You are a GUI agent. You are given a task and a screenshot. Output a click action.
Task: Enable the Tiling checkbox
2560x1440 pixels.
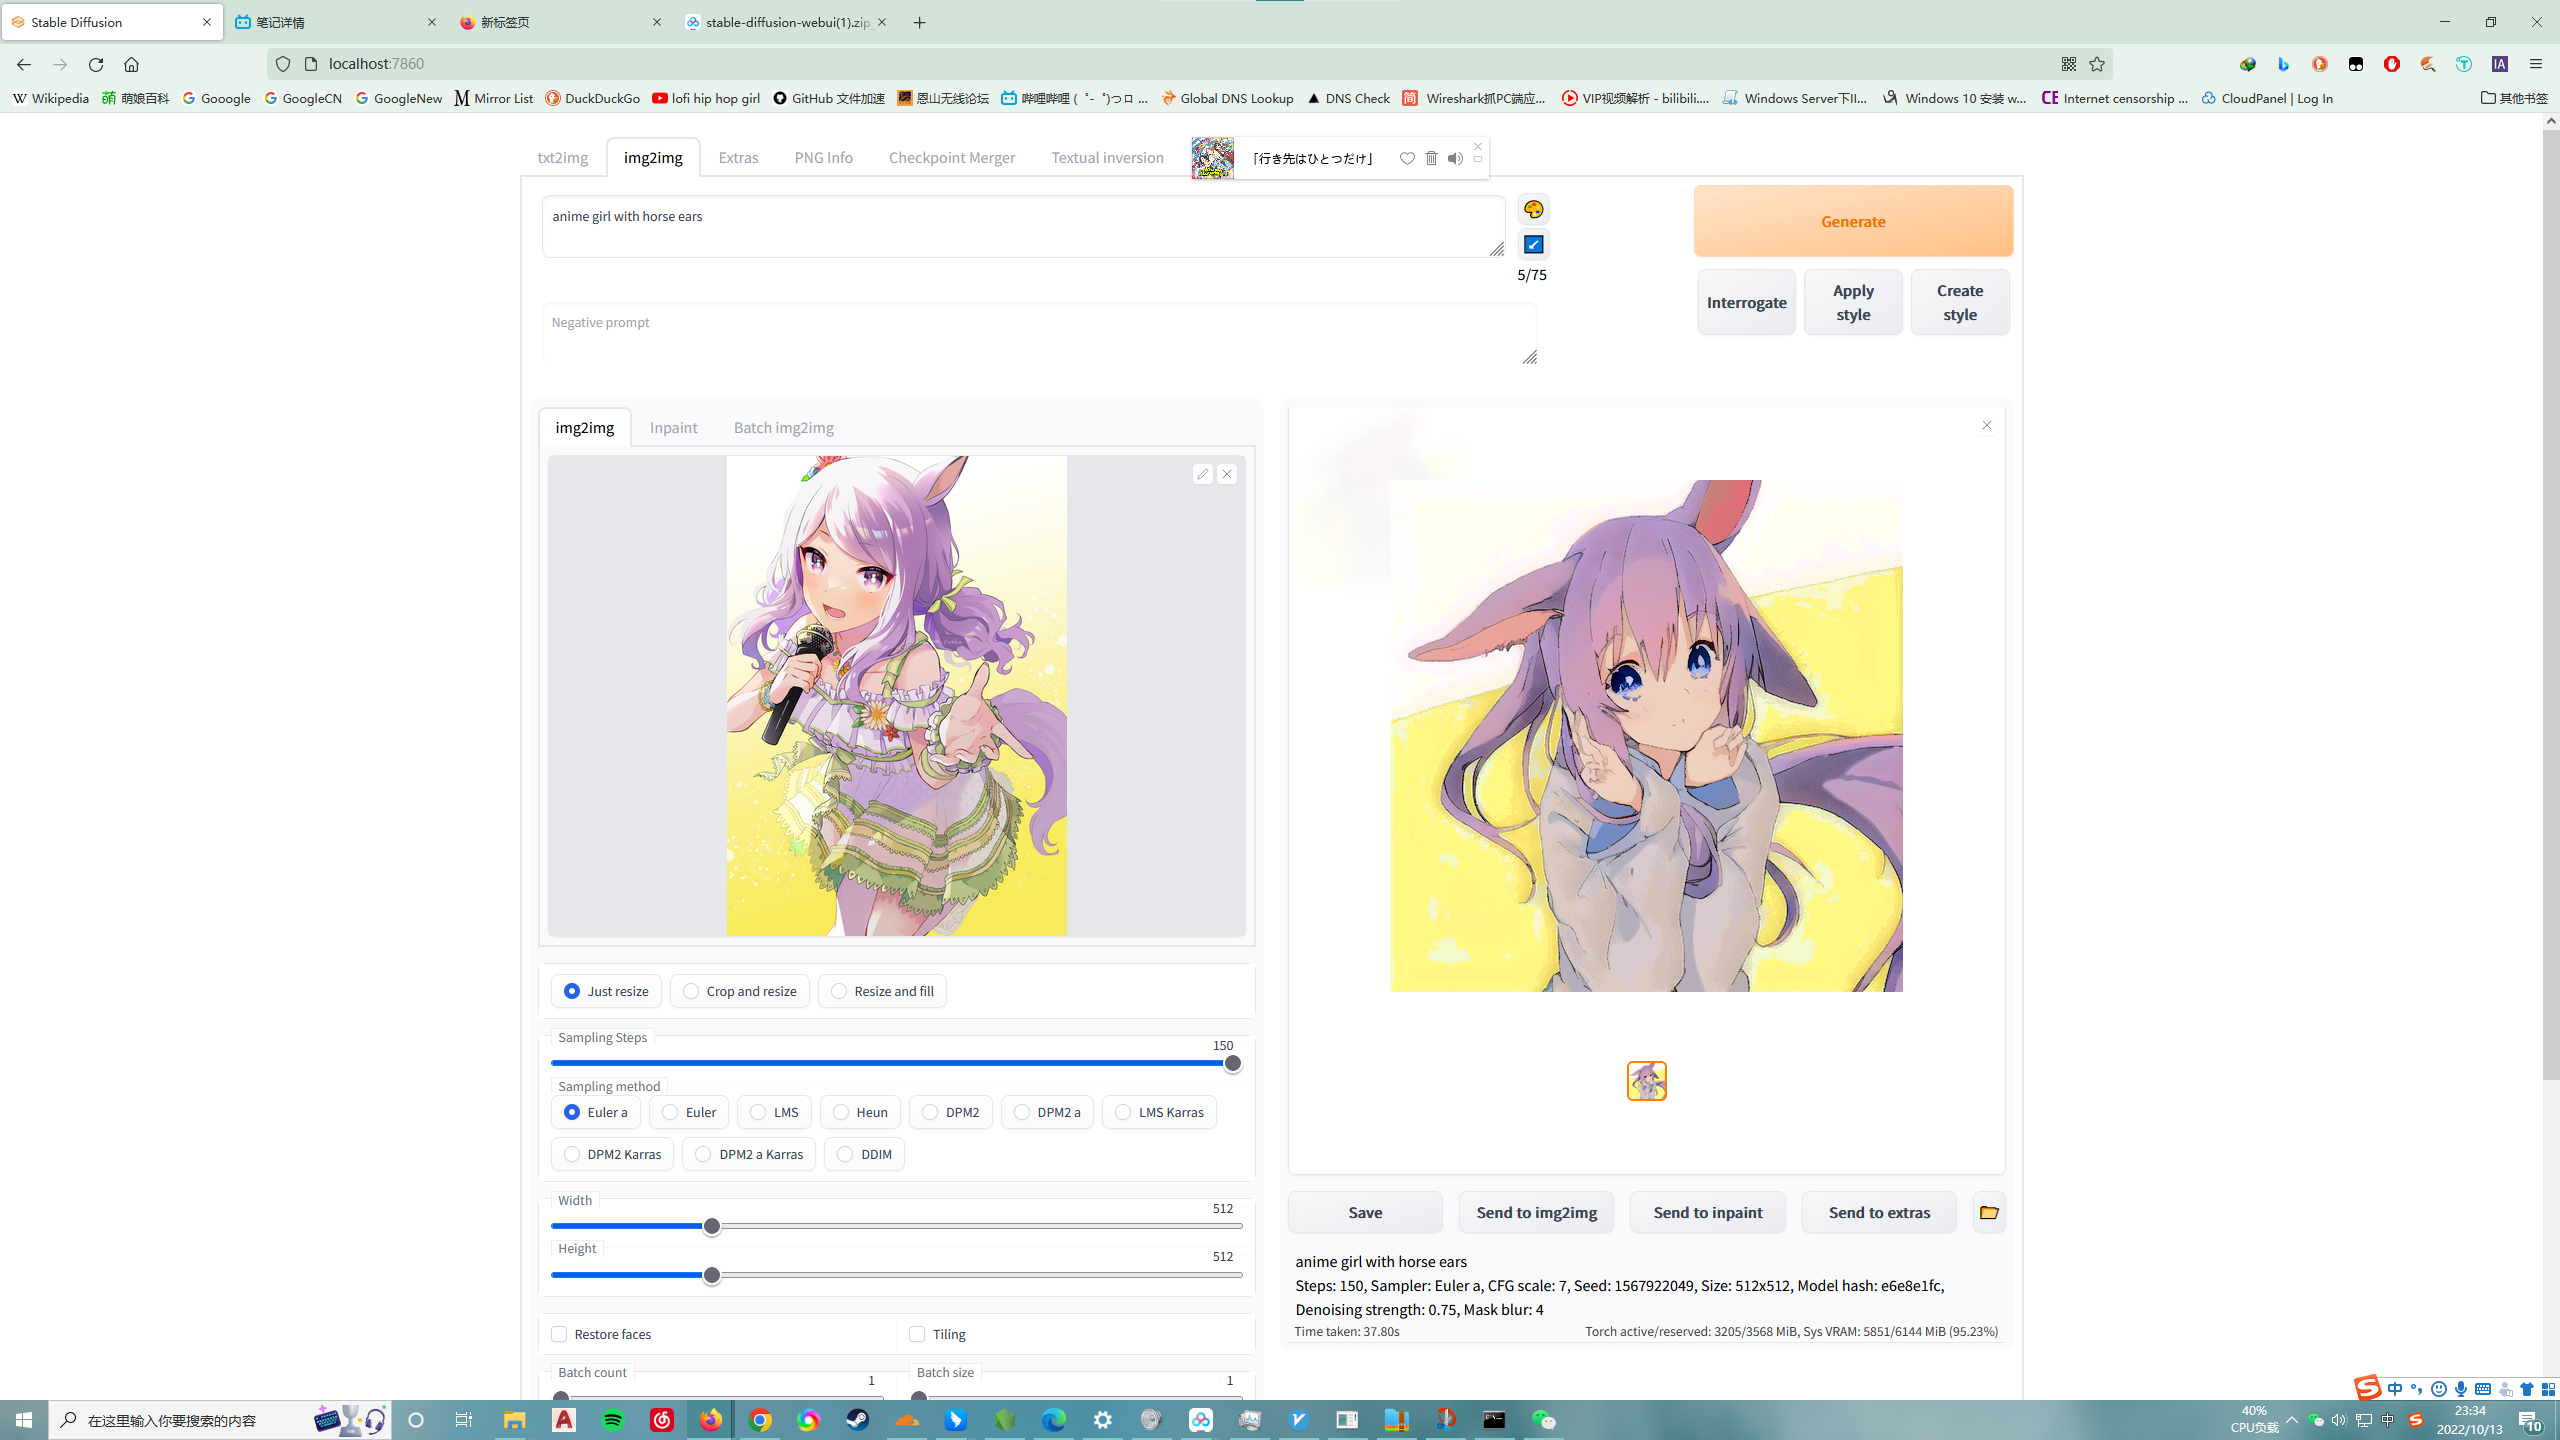[x=917, y=1334]
